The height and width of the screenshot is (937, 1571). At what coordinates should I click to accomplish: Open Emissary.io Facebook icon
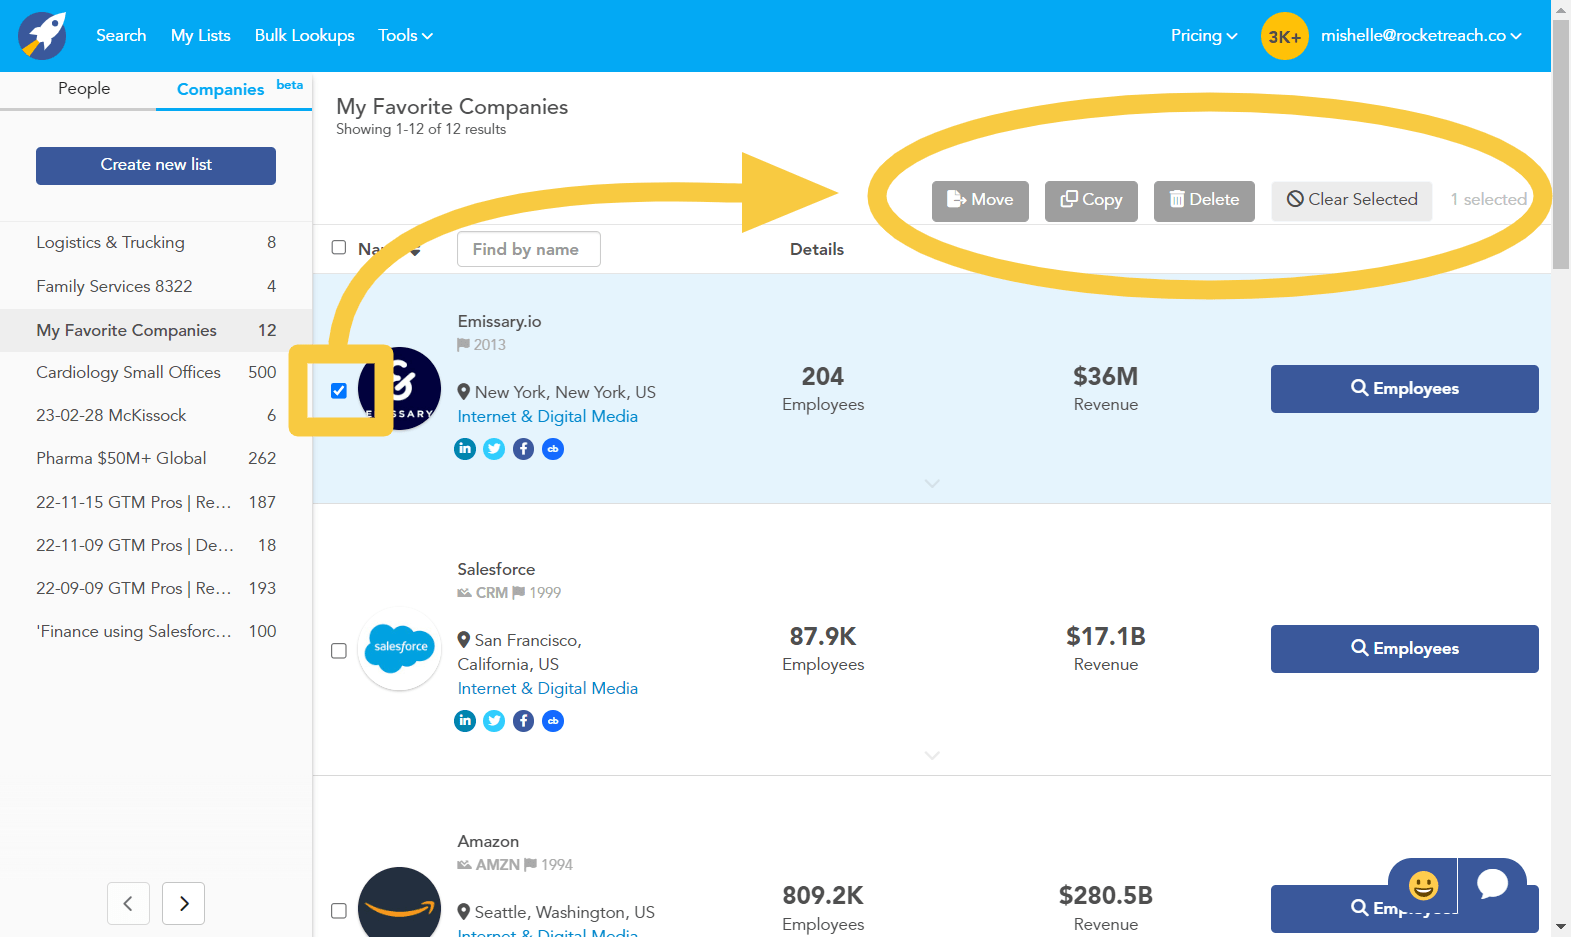523,449
